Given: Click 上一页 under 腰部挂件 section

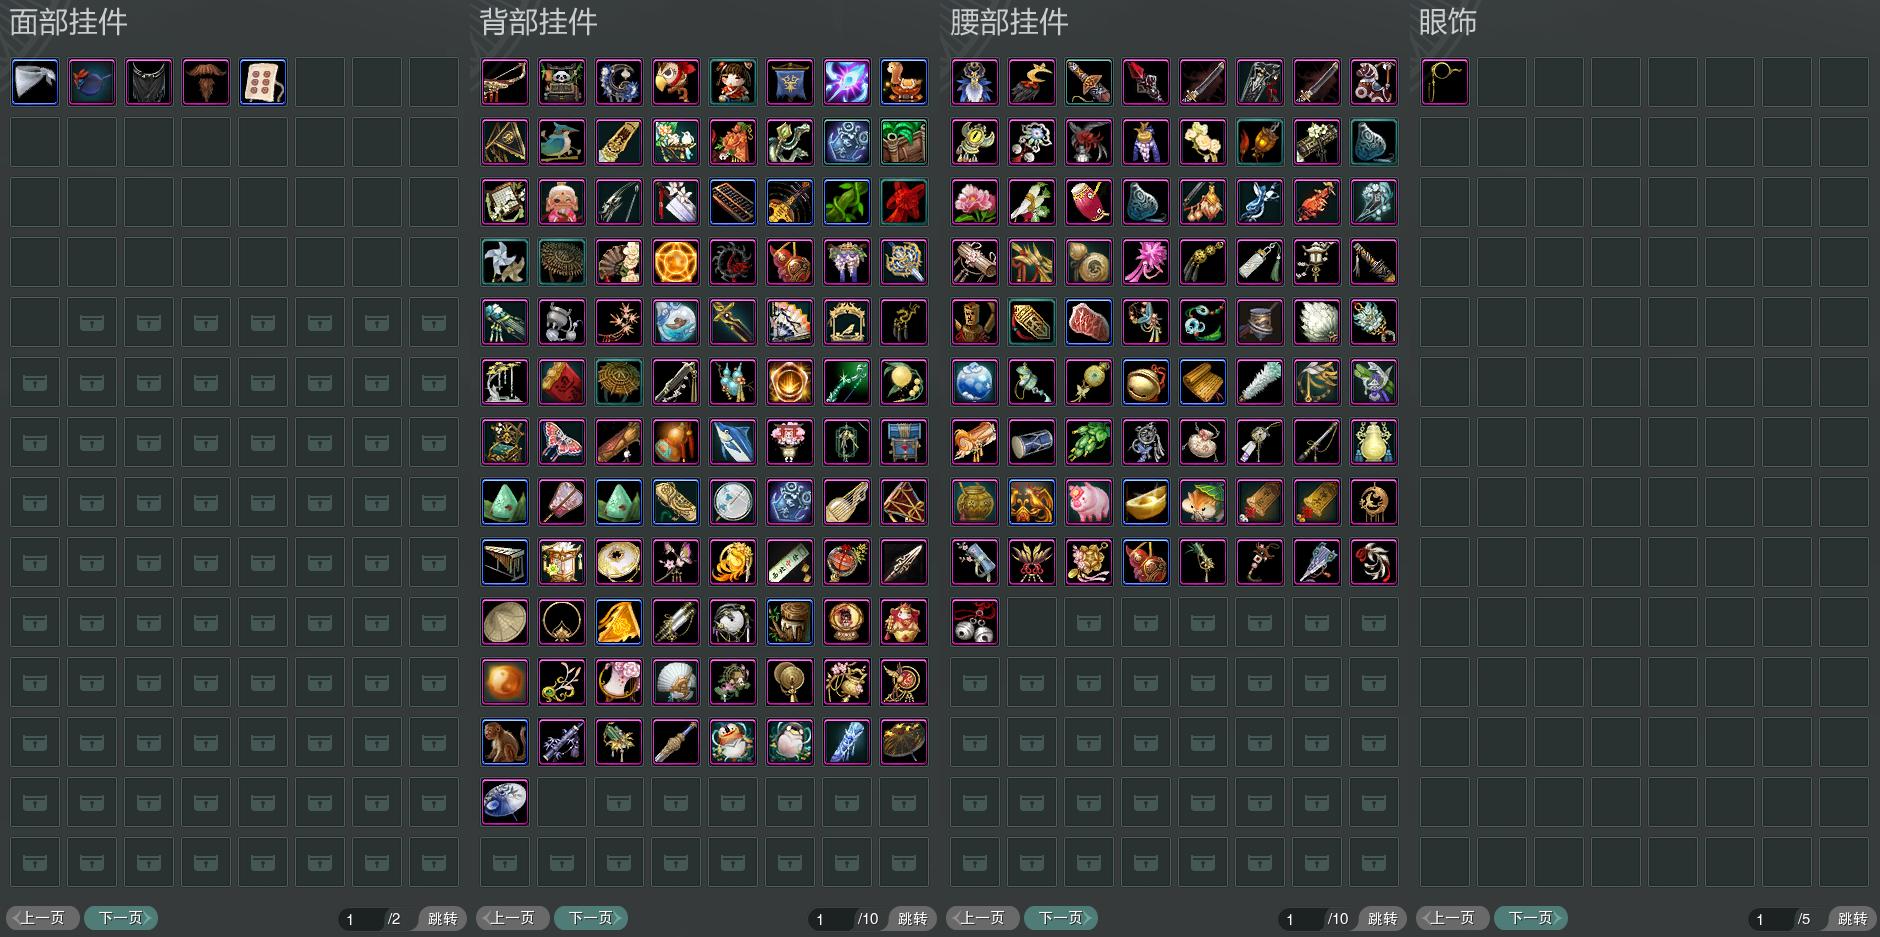Looking at the screenshot, I should (983, 918).
